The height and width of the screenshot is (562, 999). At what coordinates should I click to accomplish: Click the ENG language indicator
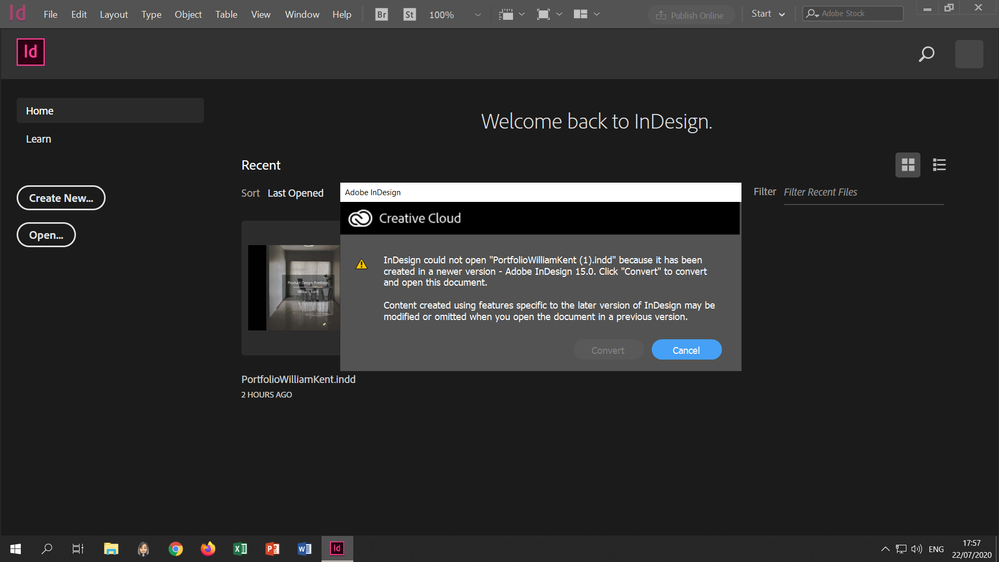[936, 549]
